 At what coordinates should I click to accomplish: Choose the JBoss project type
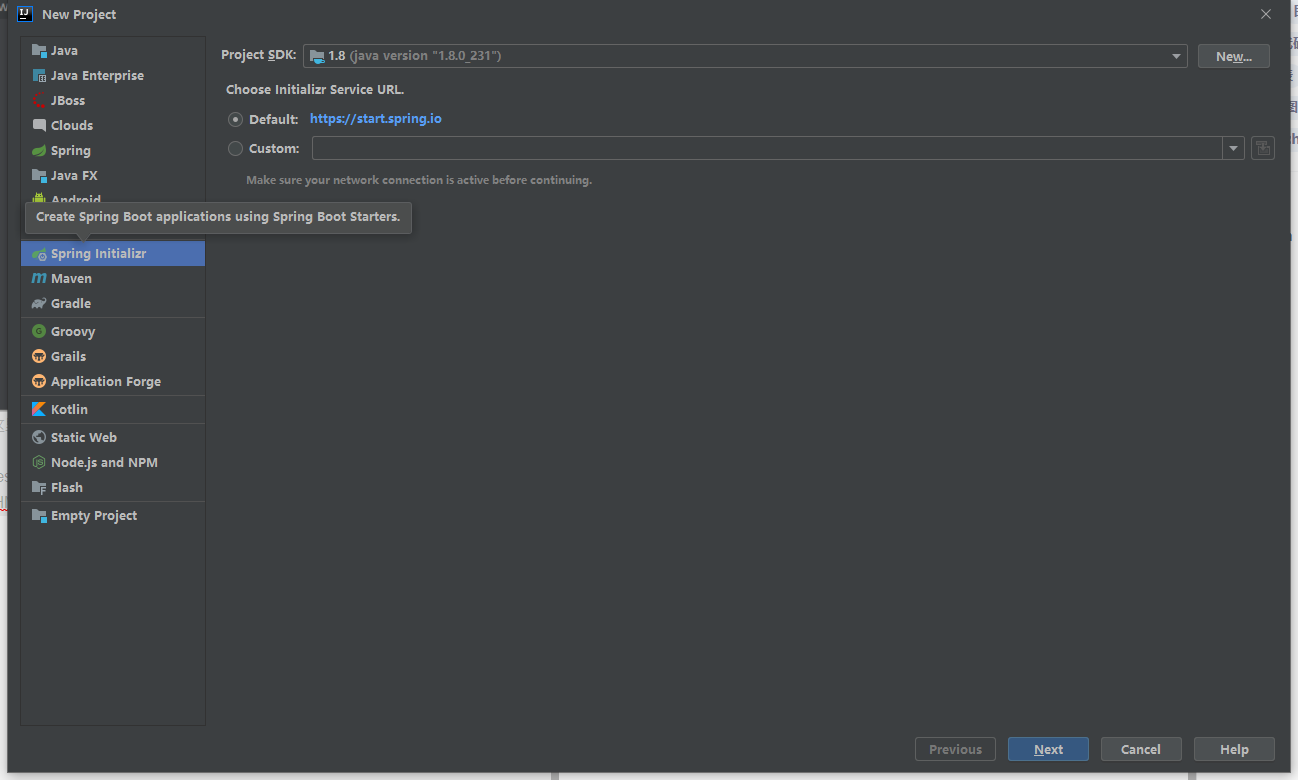(67, 100)
